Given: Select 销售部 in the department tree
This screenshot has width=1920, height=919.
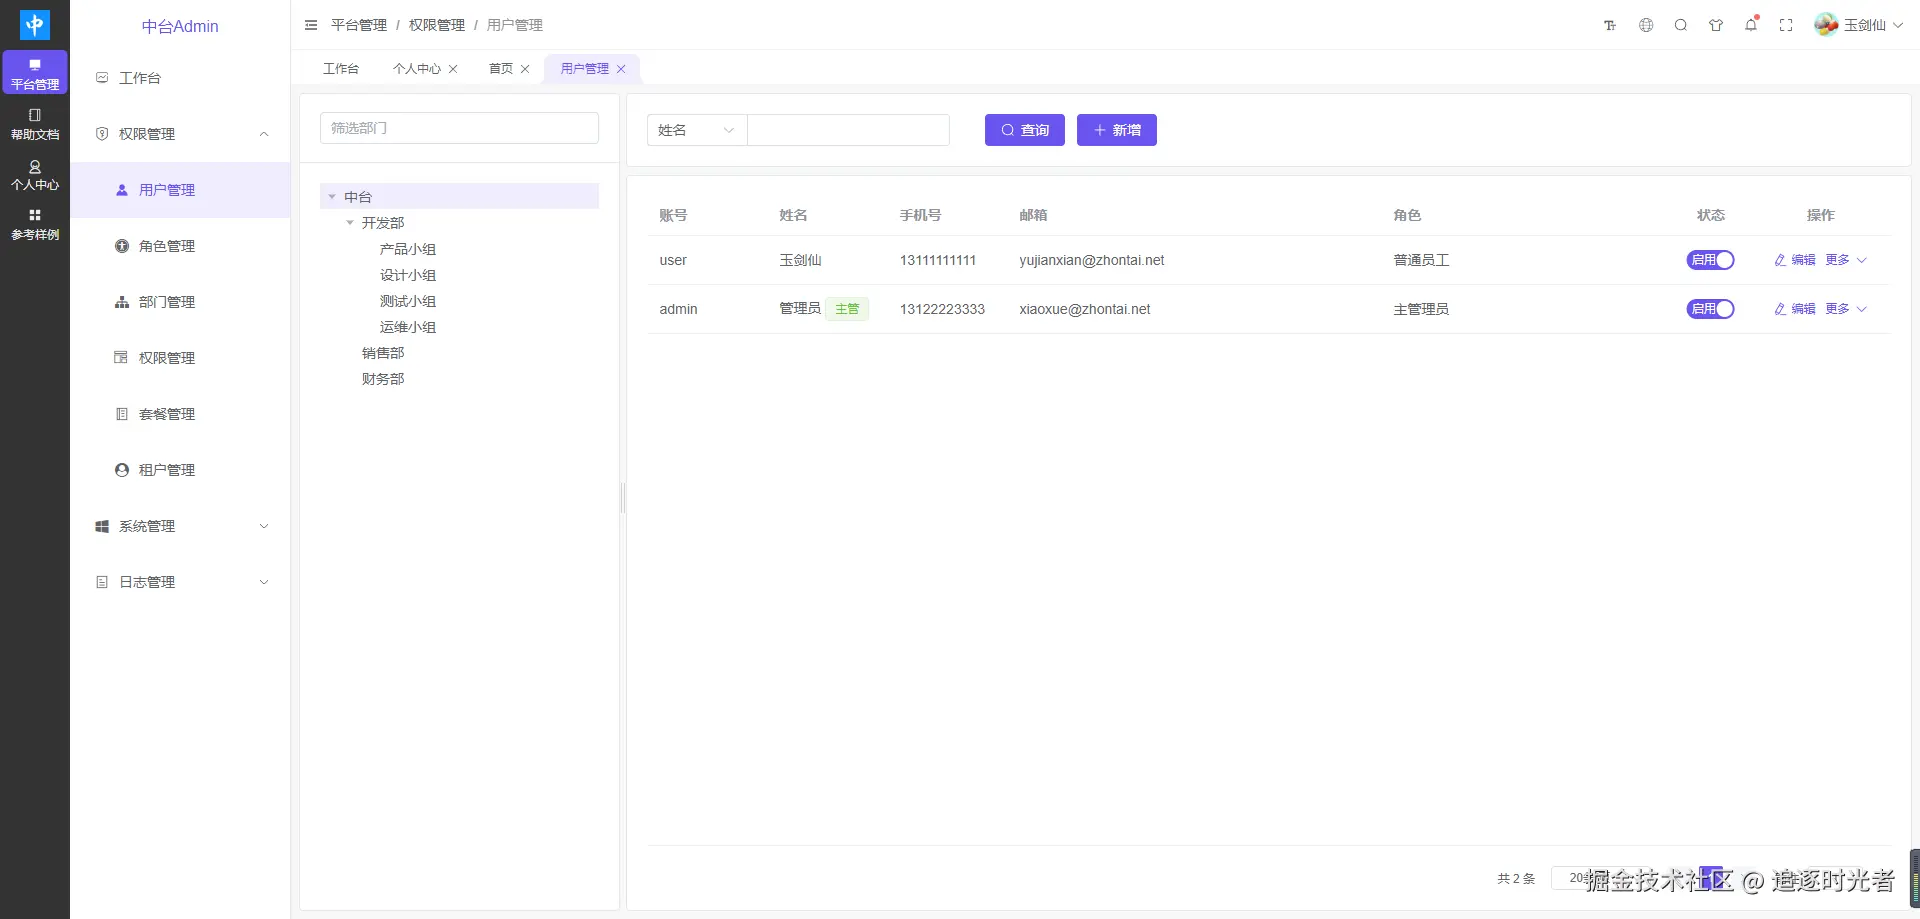Looking at the screenshot, I should click(383, 353).
